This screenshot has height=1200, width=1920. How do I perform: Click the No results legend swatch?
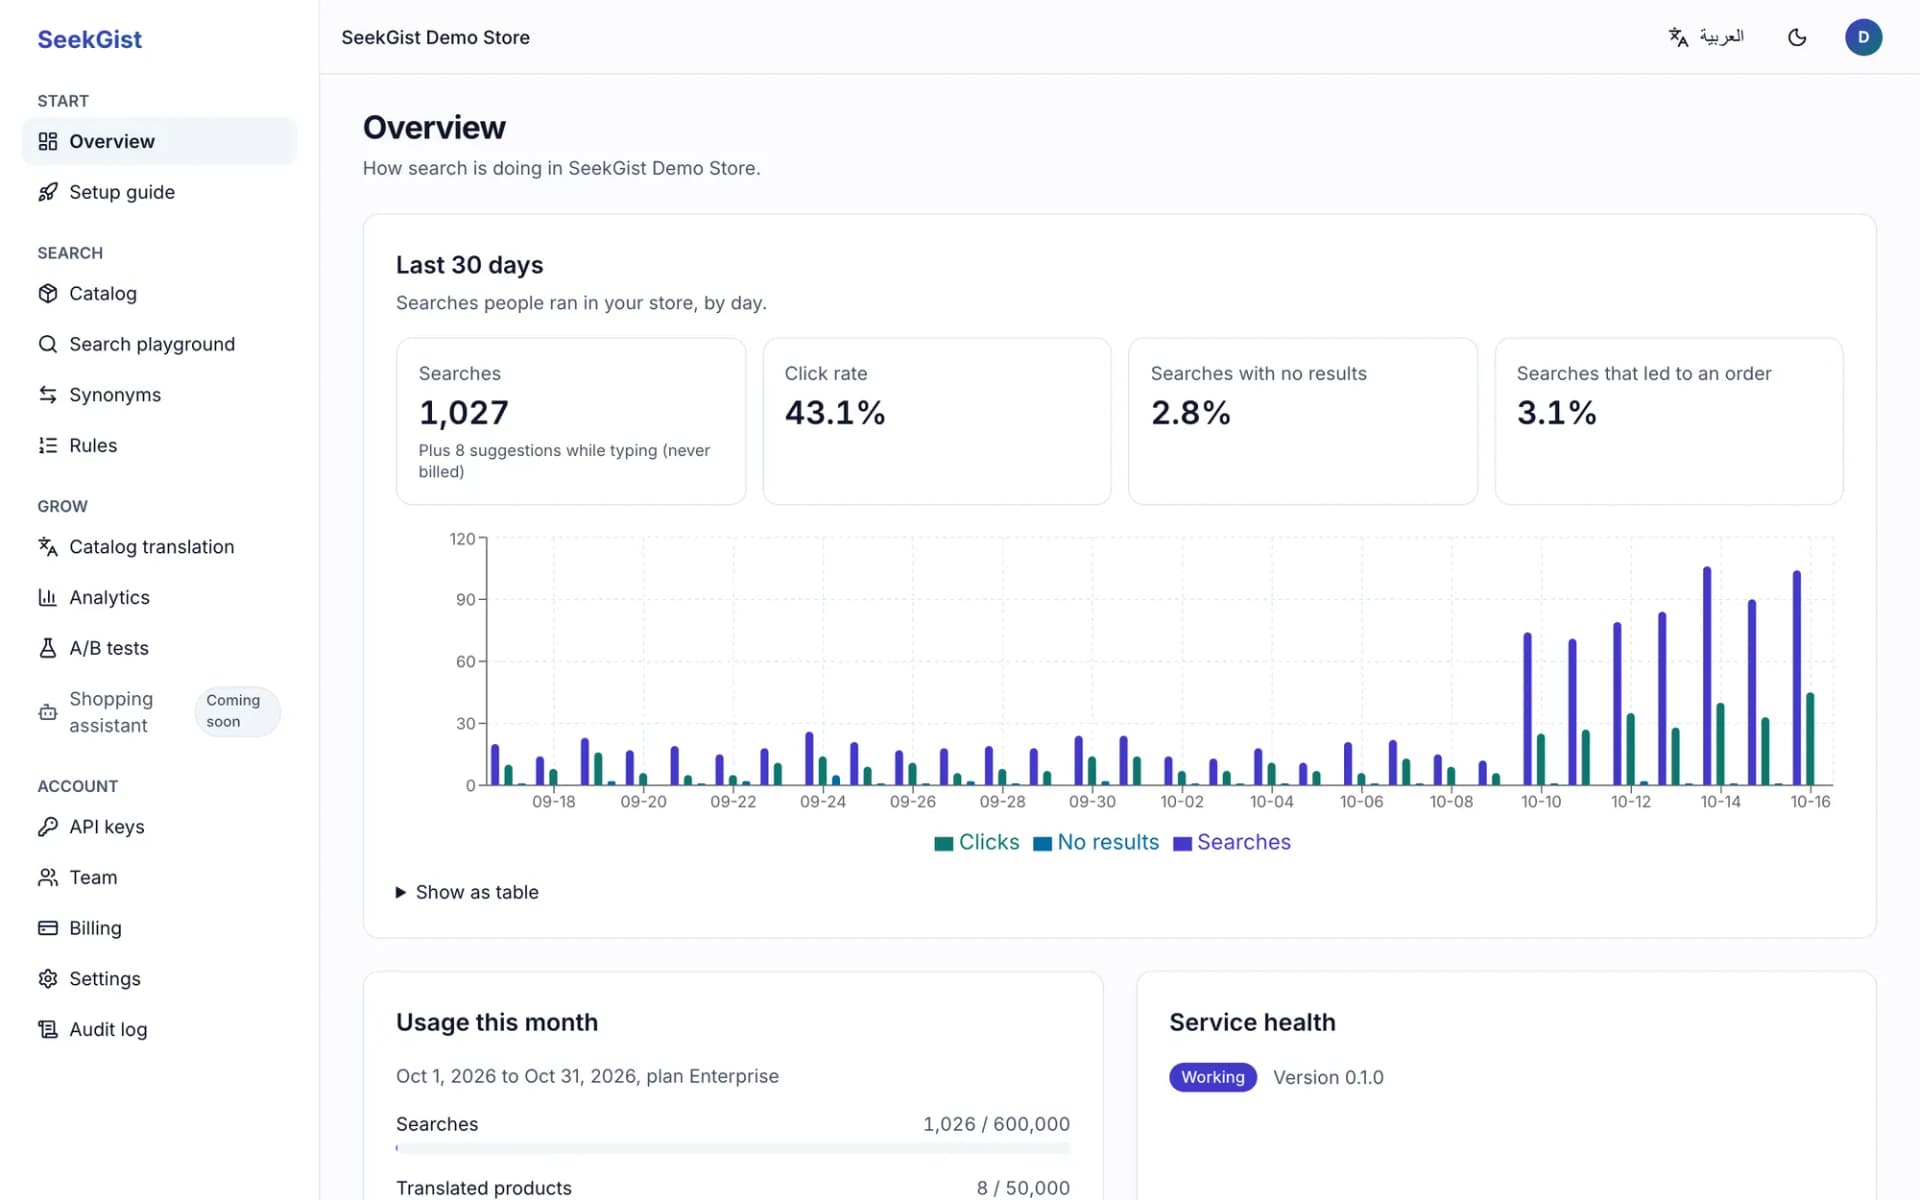tap(1042, 843)
